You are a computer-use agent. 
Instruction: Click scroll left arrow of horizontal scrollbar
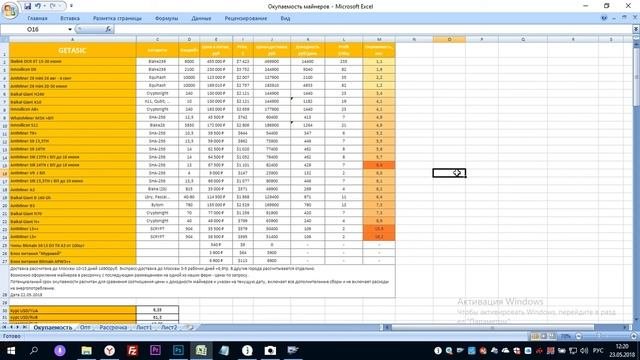387,327
